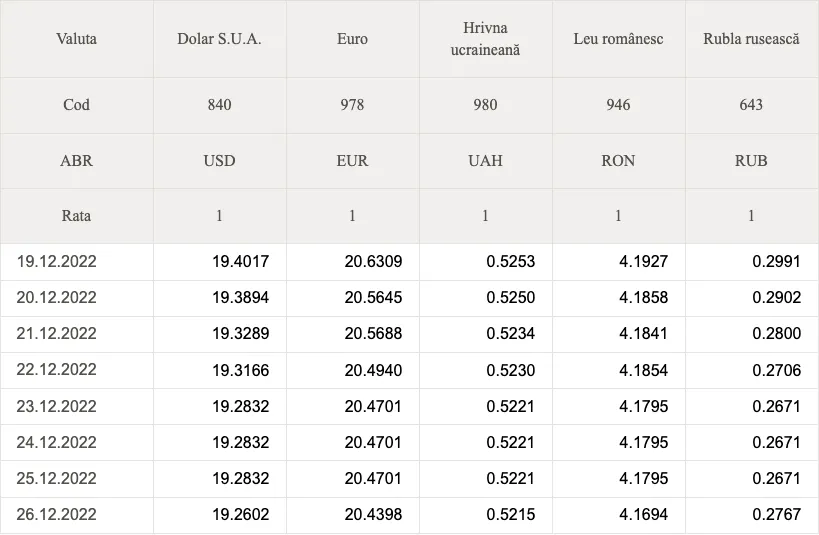819x535 pixels.
Task: Select the Leu românesc header cell
Action: tap(618, 39)
